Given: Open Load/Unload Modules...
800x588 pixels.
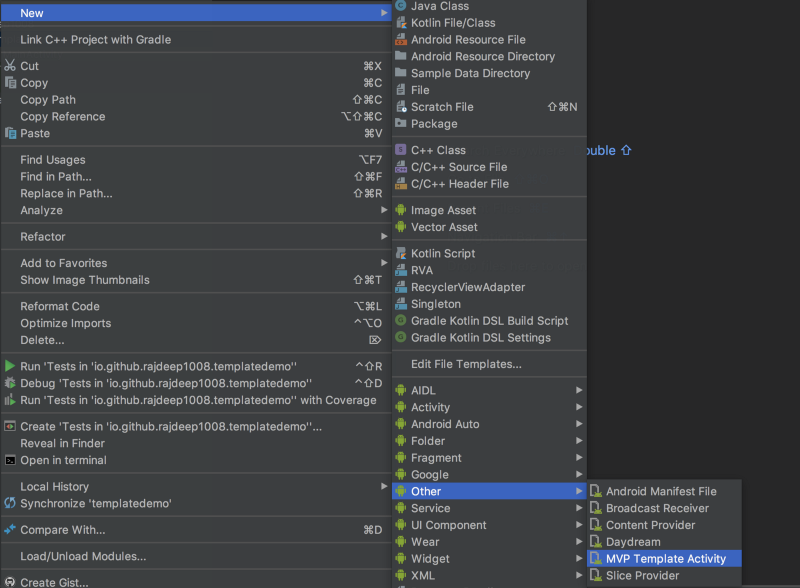Looking at the screenshot, I should (x=196, y=556).
